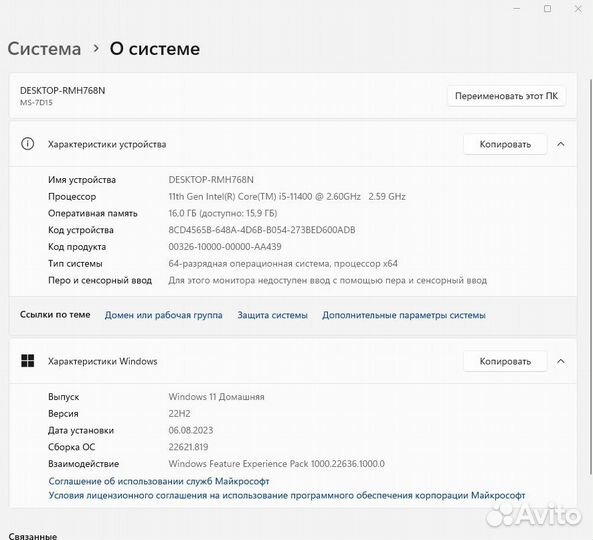Click the Связанные heading at bottom
The height and width of the screenshot is (540, 593).
33,536
